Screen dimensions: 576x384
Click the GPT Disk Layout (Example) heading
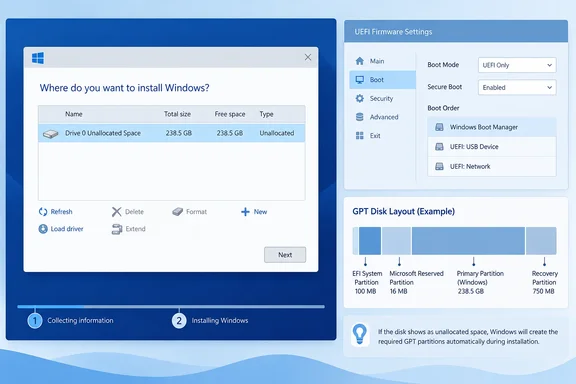[403, 211]
